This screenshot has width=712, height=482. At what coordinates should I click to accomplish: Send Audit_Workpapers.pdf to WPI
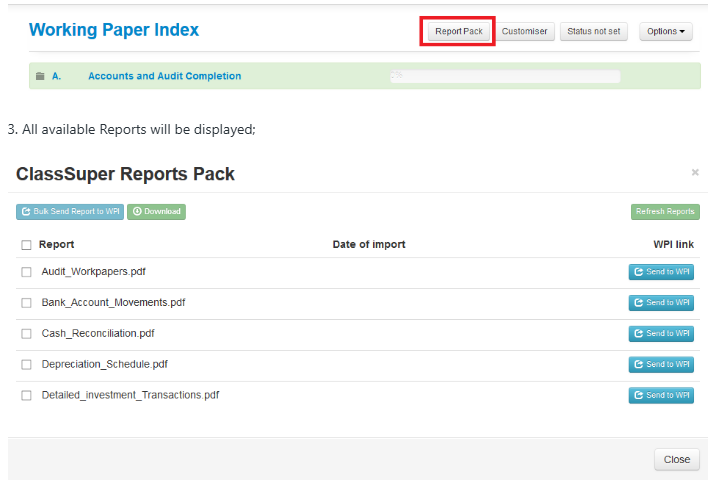(x=661, y=272)
